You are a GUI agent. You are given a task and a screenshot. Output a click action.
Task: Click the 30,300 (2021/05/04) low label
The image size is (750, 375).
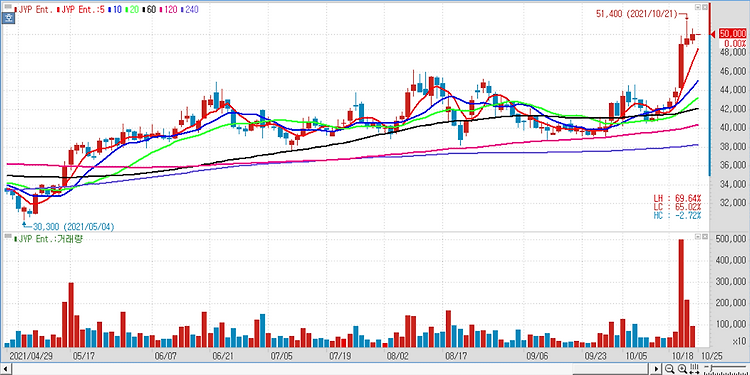pyautogui.click(x=74, y=226)
